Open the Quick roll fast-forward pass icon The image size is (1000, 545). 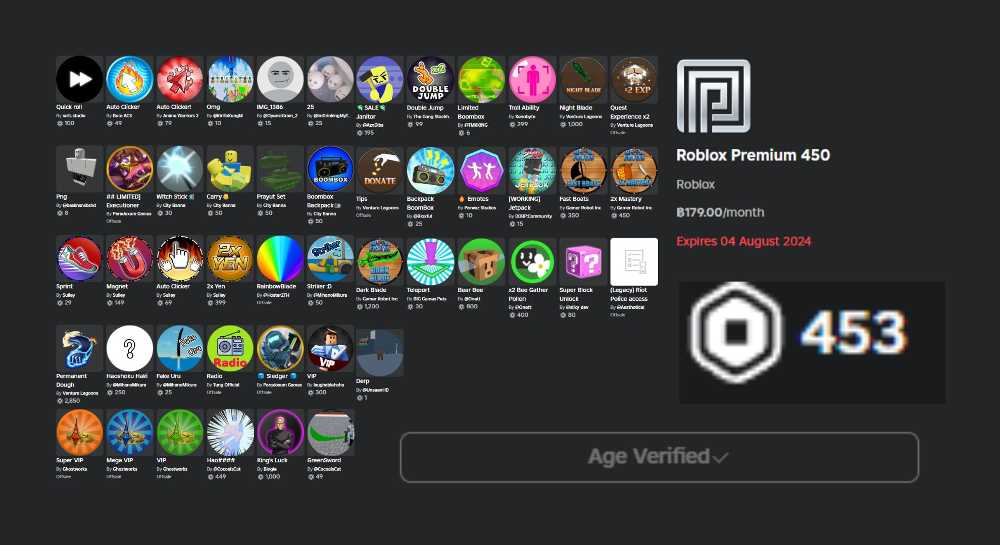79,80
